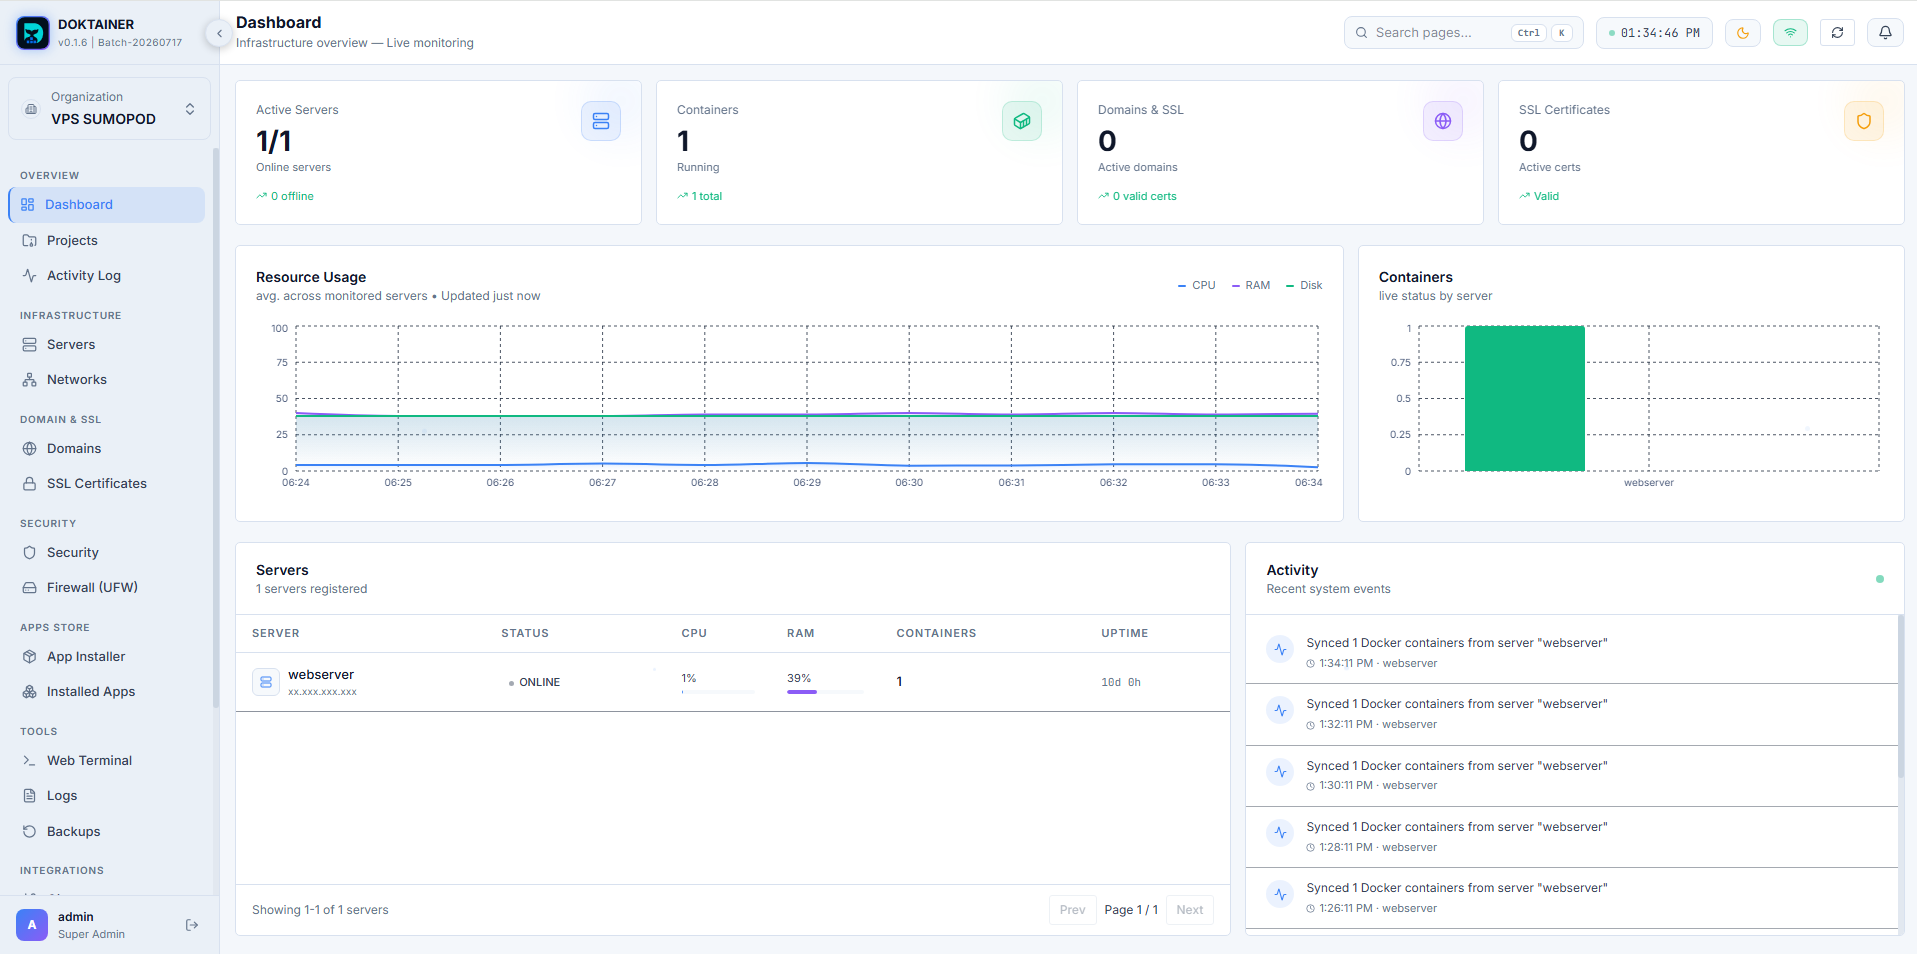This screenshot has height=954, width=1917.
Task: Click the Activity Log pulse icon
Action: click(30, 275)
